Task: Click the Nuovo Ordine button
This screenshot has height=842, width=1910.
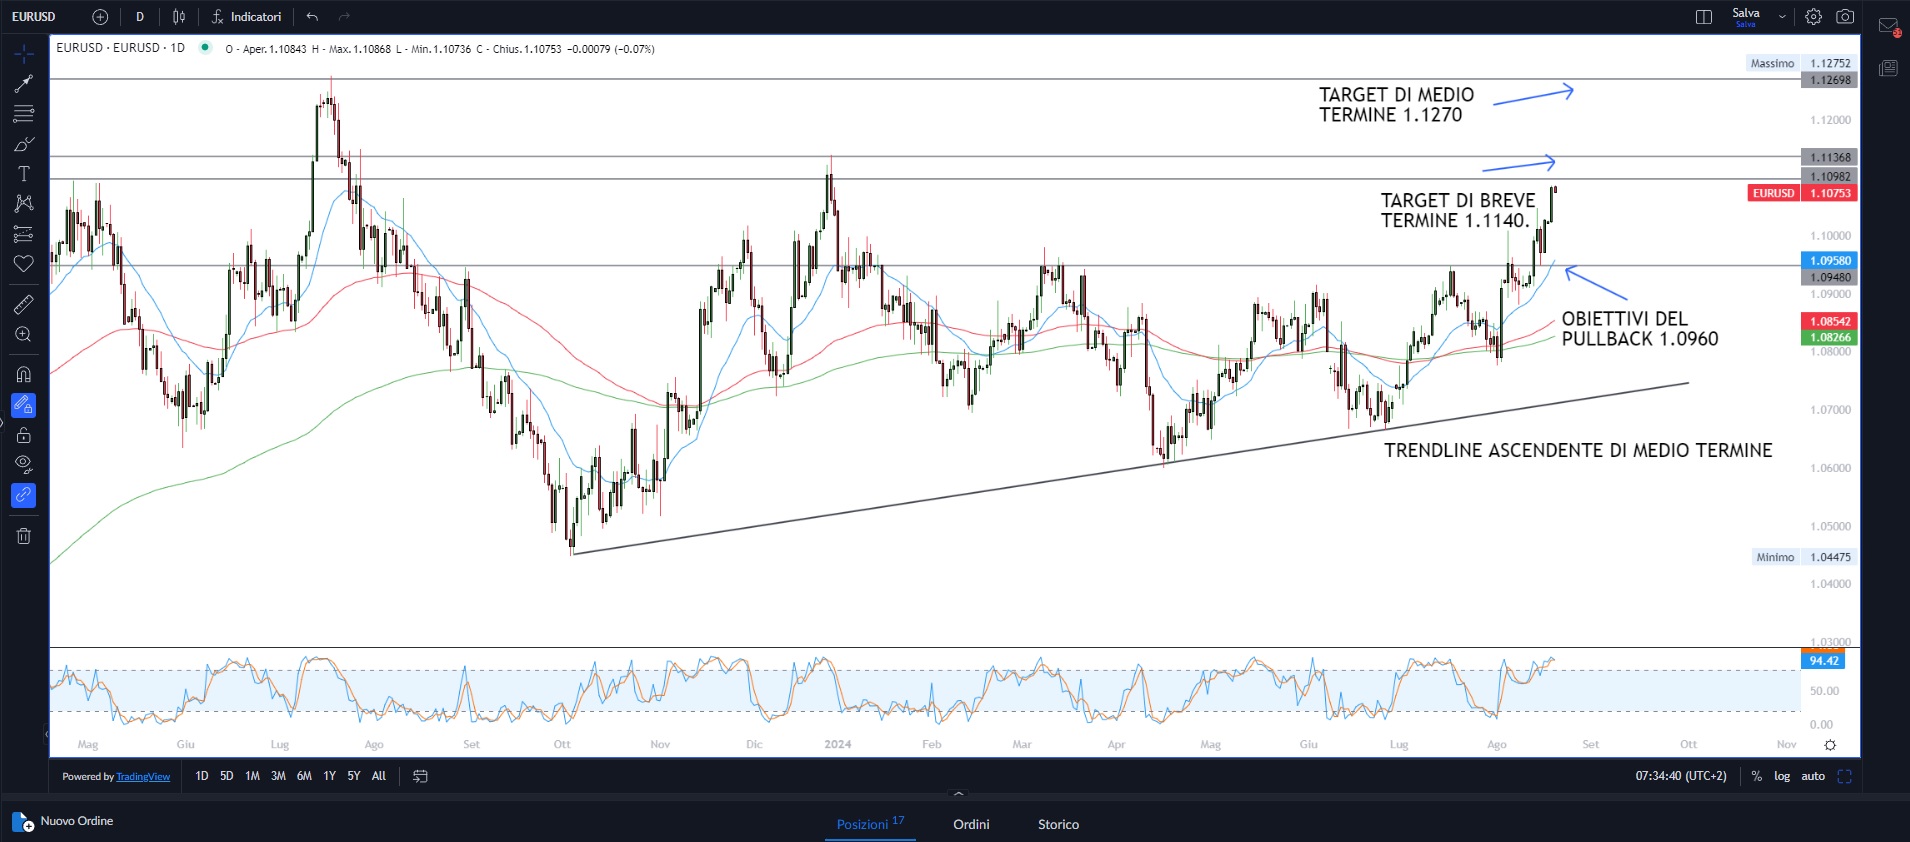Action: coord(64,822)
